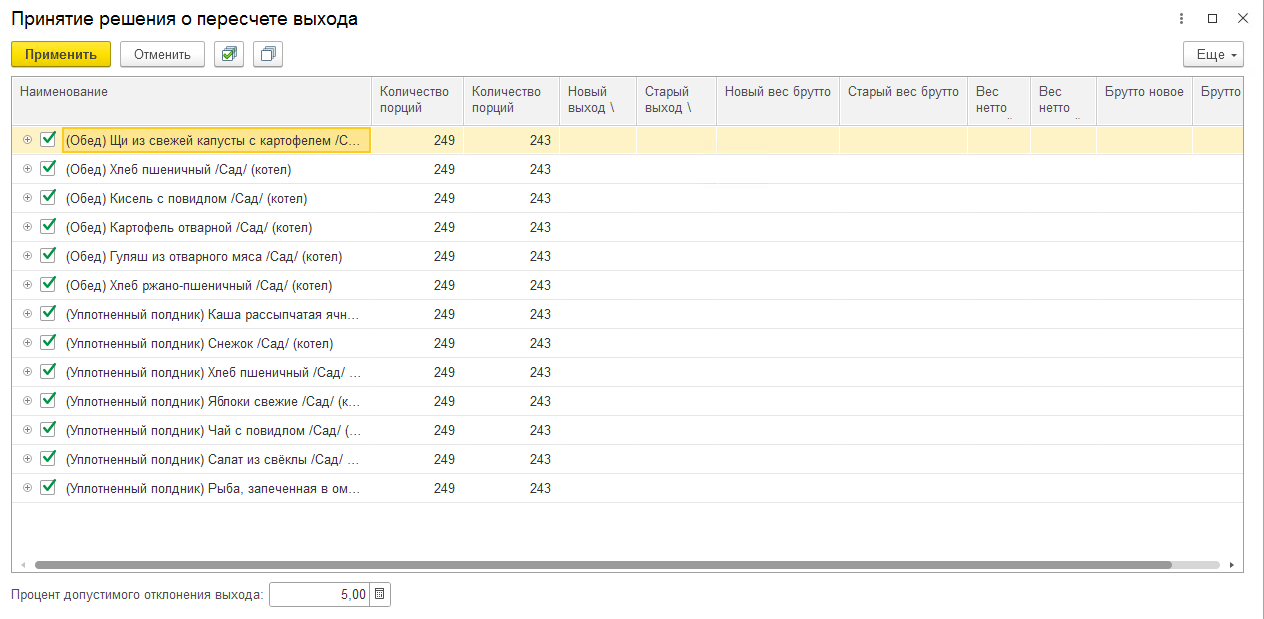Uncheck Салат из свёклы row checkbox
The width and height of the screenshot is (1264, 619).
(x=48, y=459)
